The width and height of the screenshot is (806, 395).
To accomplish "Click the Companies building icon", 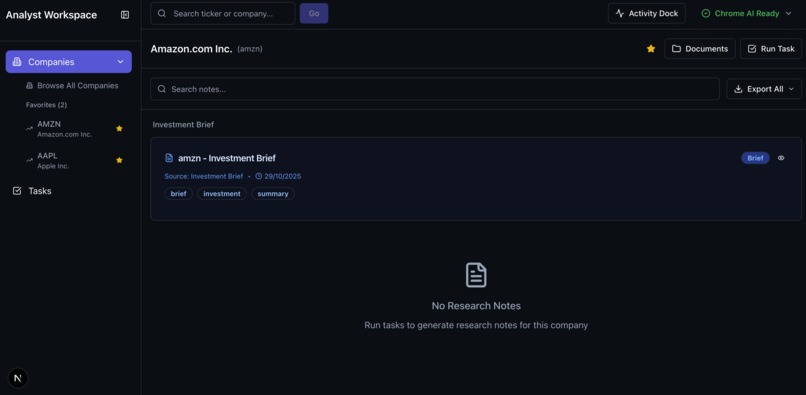I will [x=17, y=62].
